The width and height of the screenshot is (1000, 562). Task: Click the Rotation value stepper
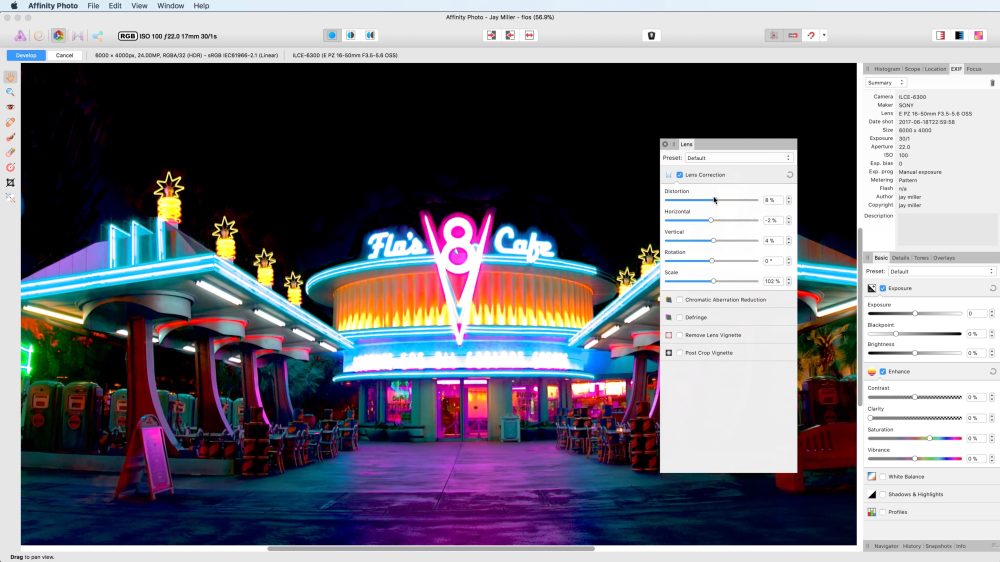click(x=789, y=261)
